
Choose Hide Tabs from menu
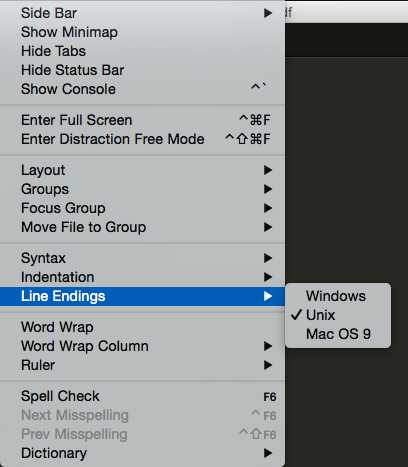(142, 51)
